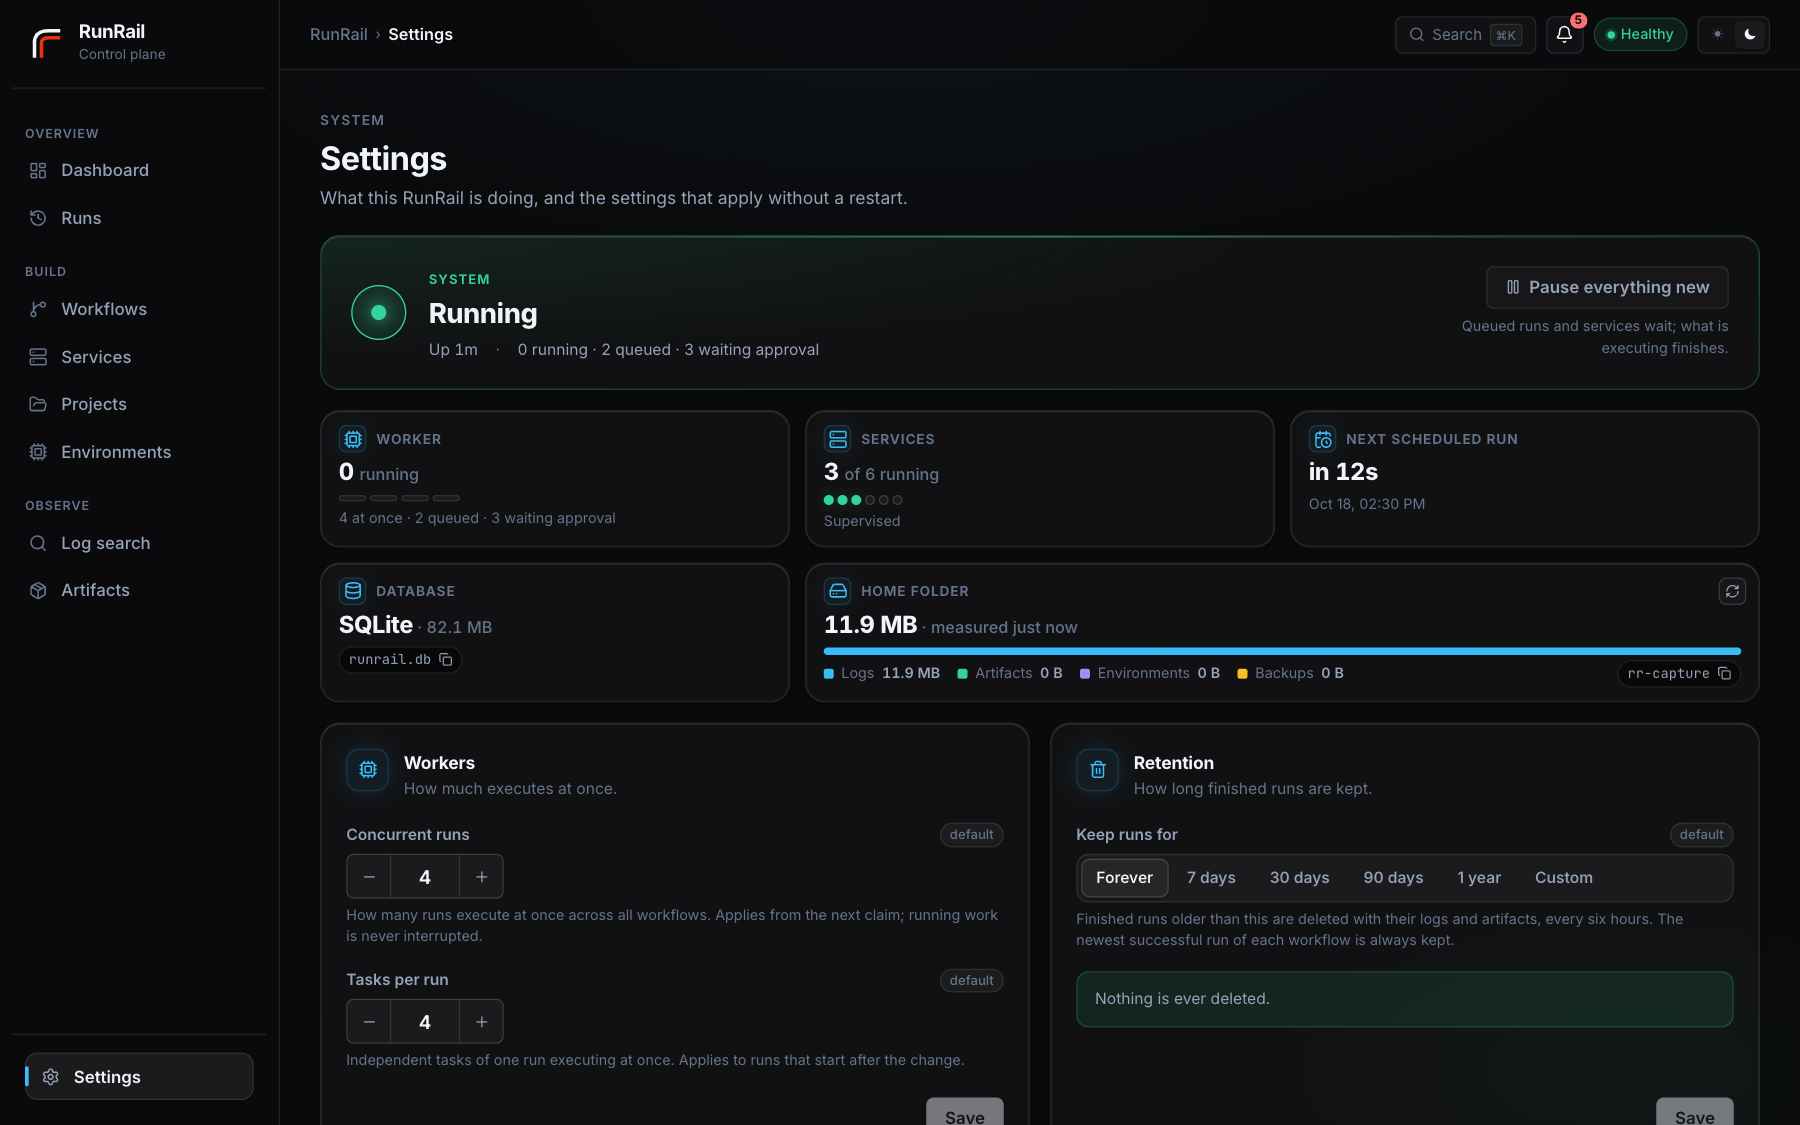The height and width of the screenshot is (1125, 1800).
Task: Open Dashboard in the sidebar
Action: pos(139,171)
